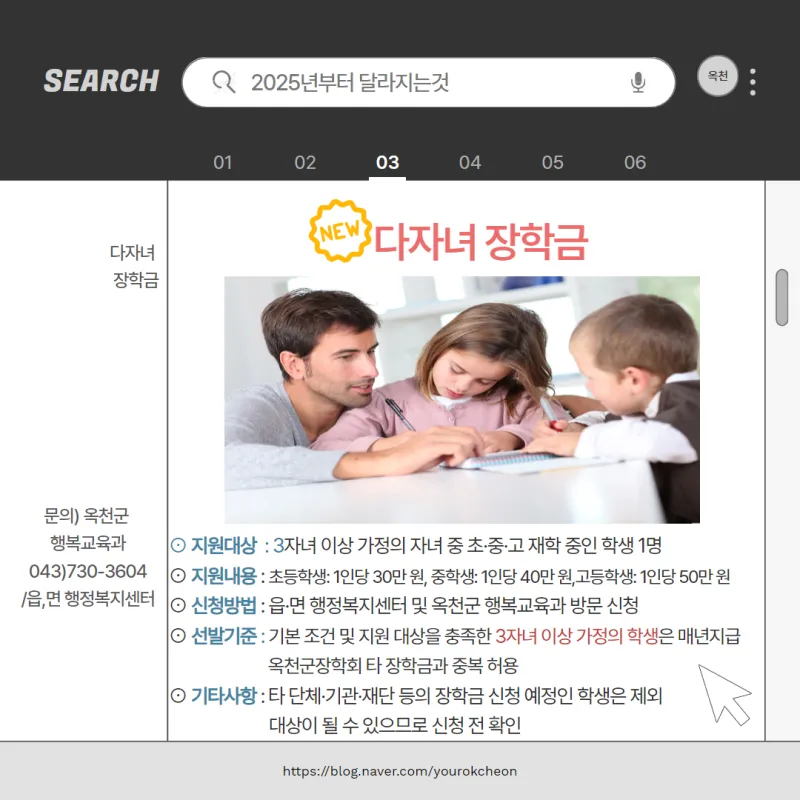Click the vertical scrollbar thumb
Viewport: 800px width, 800px height.
[782, 297]
